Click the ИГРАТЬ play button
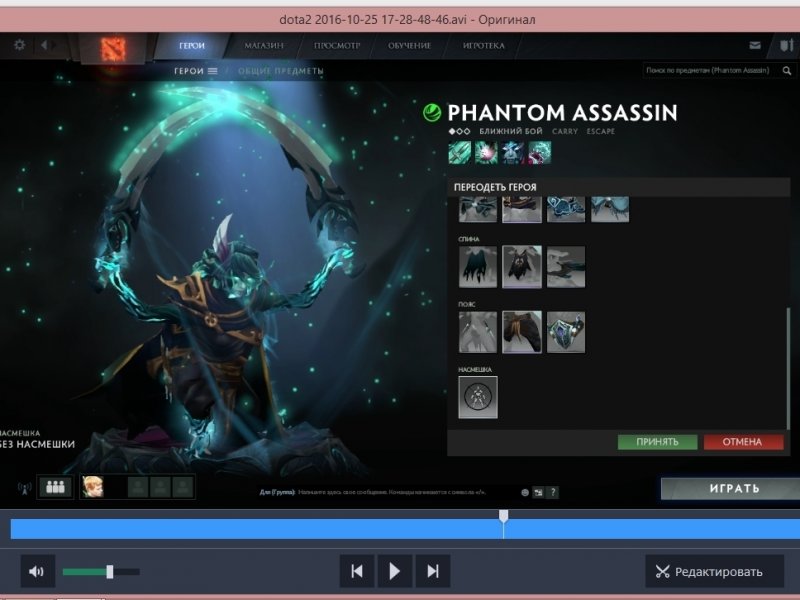 731,488
